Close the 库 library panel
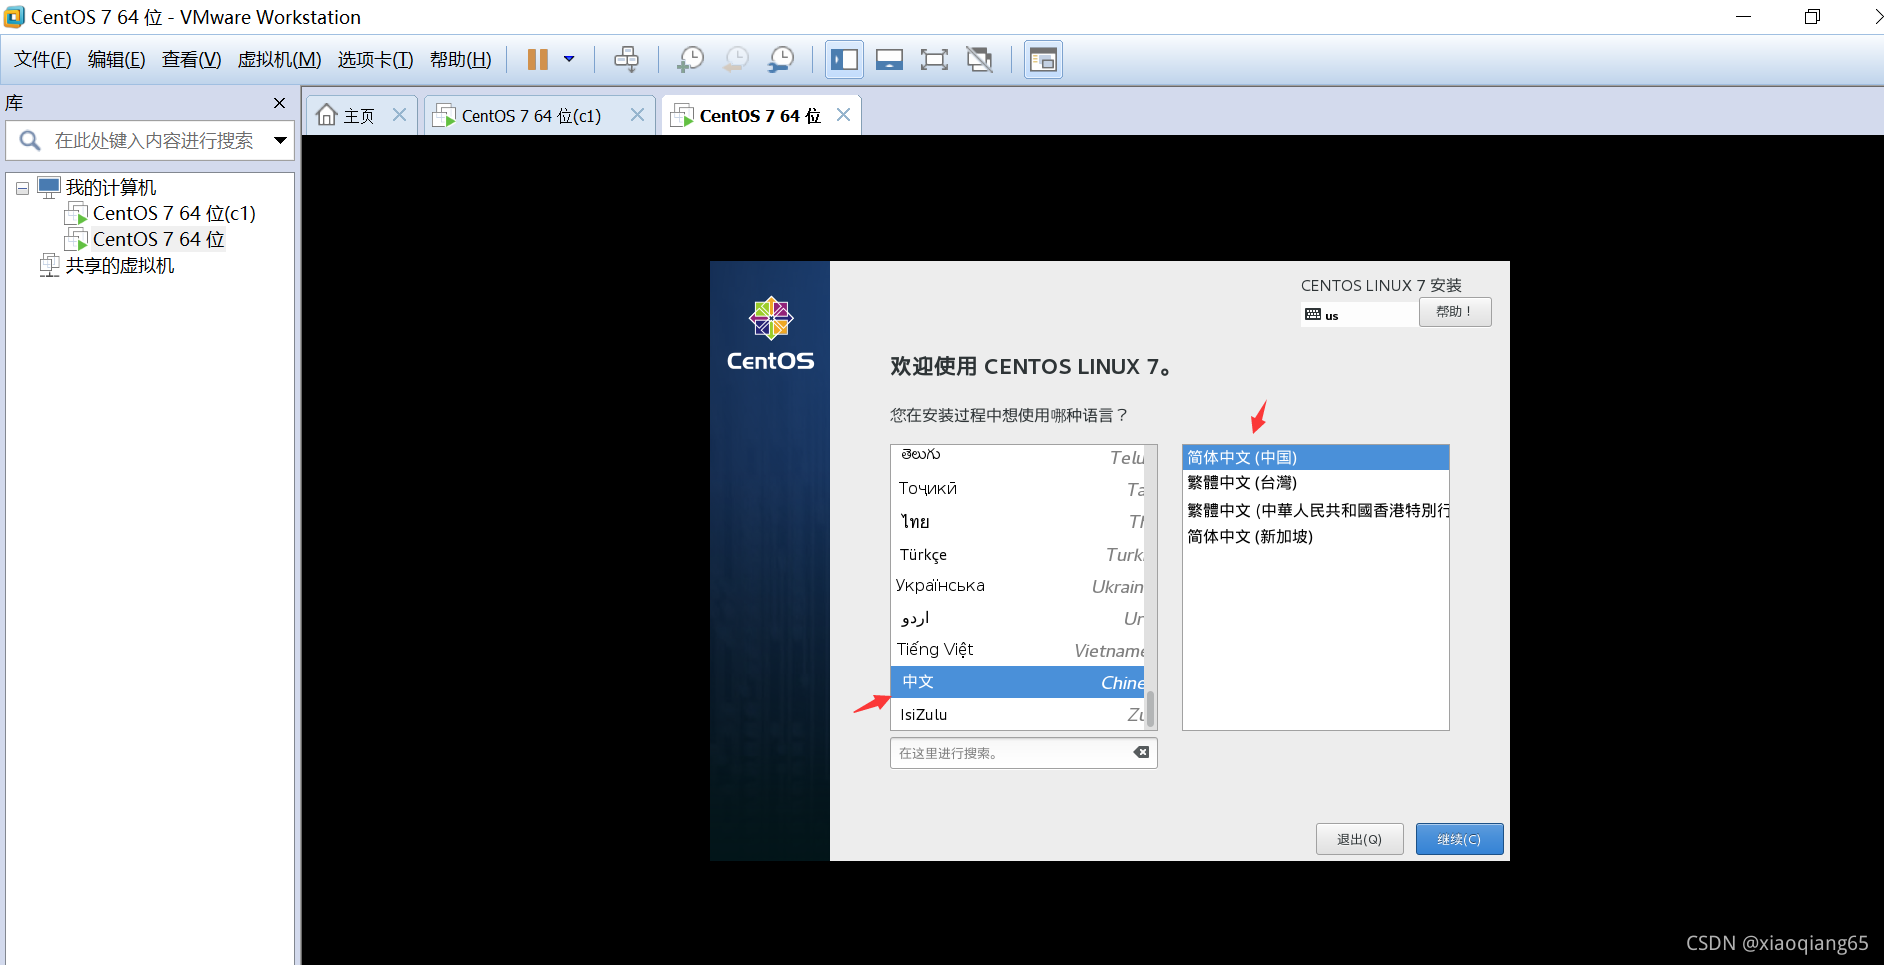The width and height of the screenshot is (1884, 965). (x=279, y=103)
